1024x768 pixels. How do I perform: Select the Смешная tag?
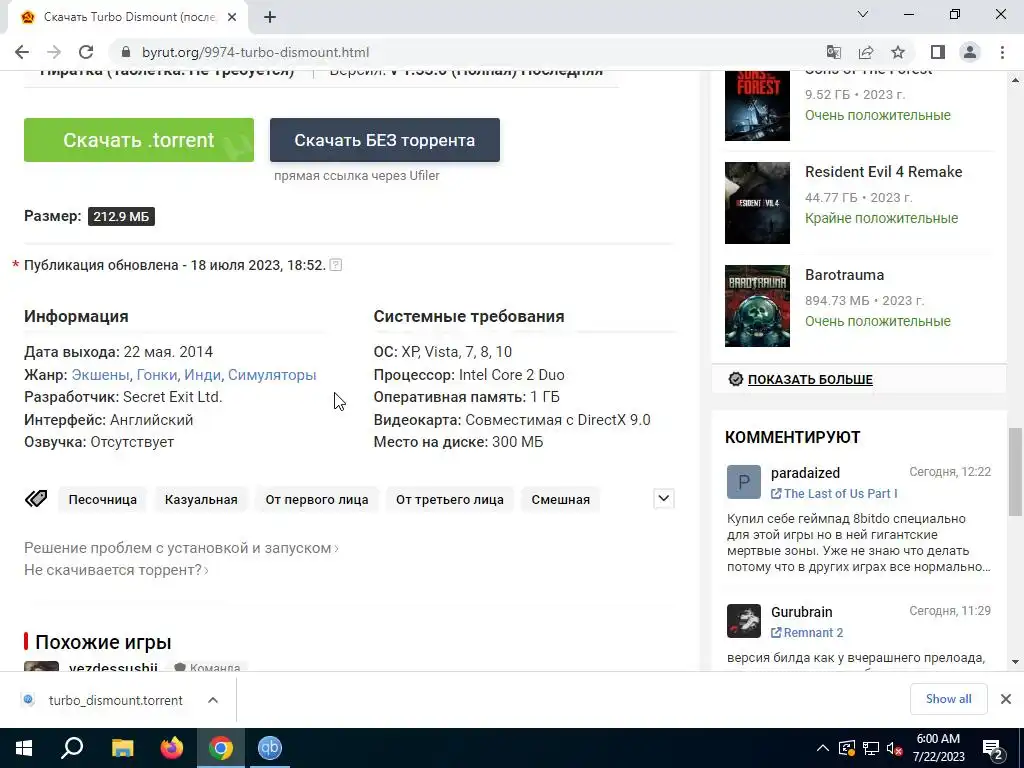(x=560, y=500)
